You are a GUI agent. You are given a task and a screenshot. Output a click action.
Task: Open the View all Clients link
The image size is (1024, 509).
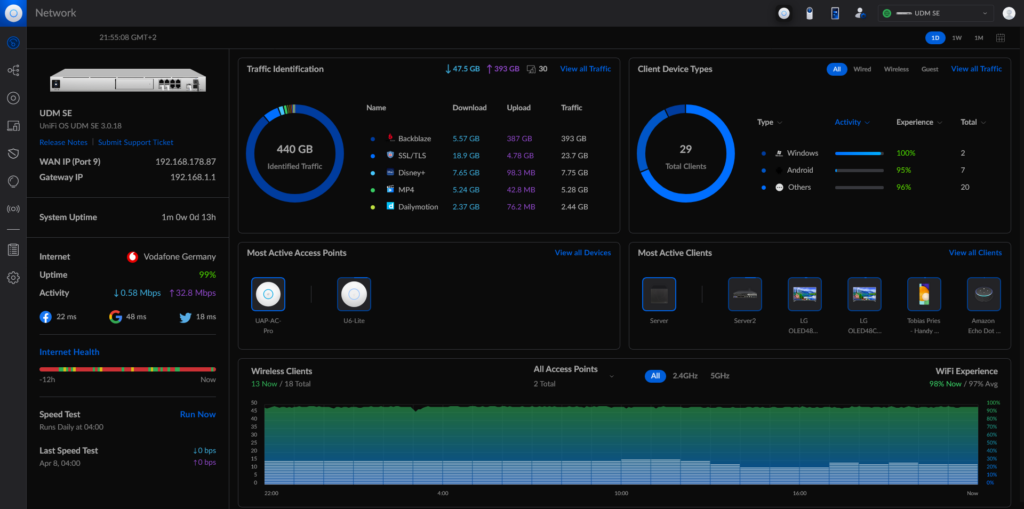pos(975,253)
